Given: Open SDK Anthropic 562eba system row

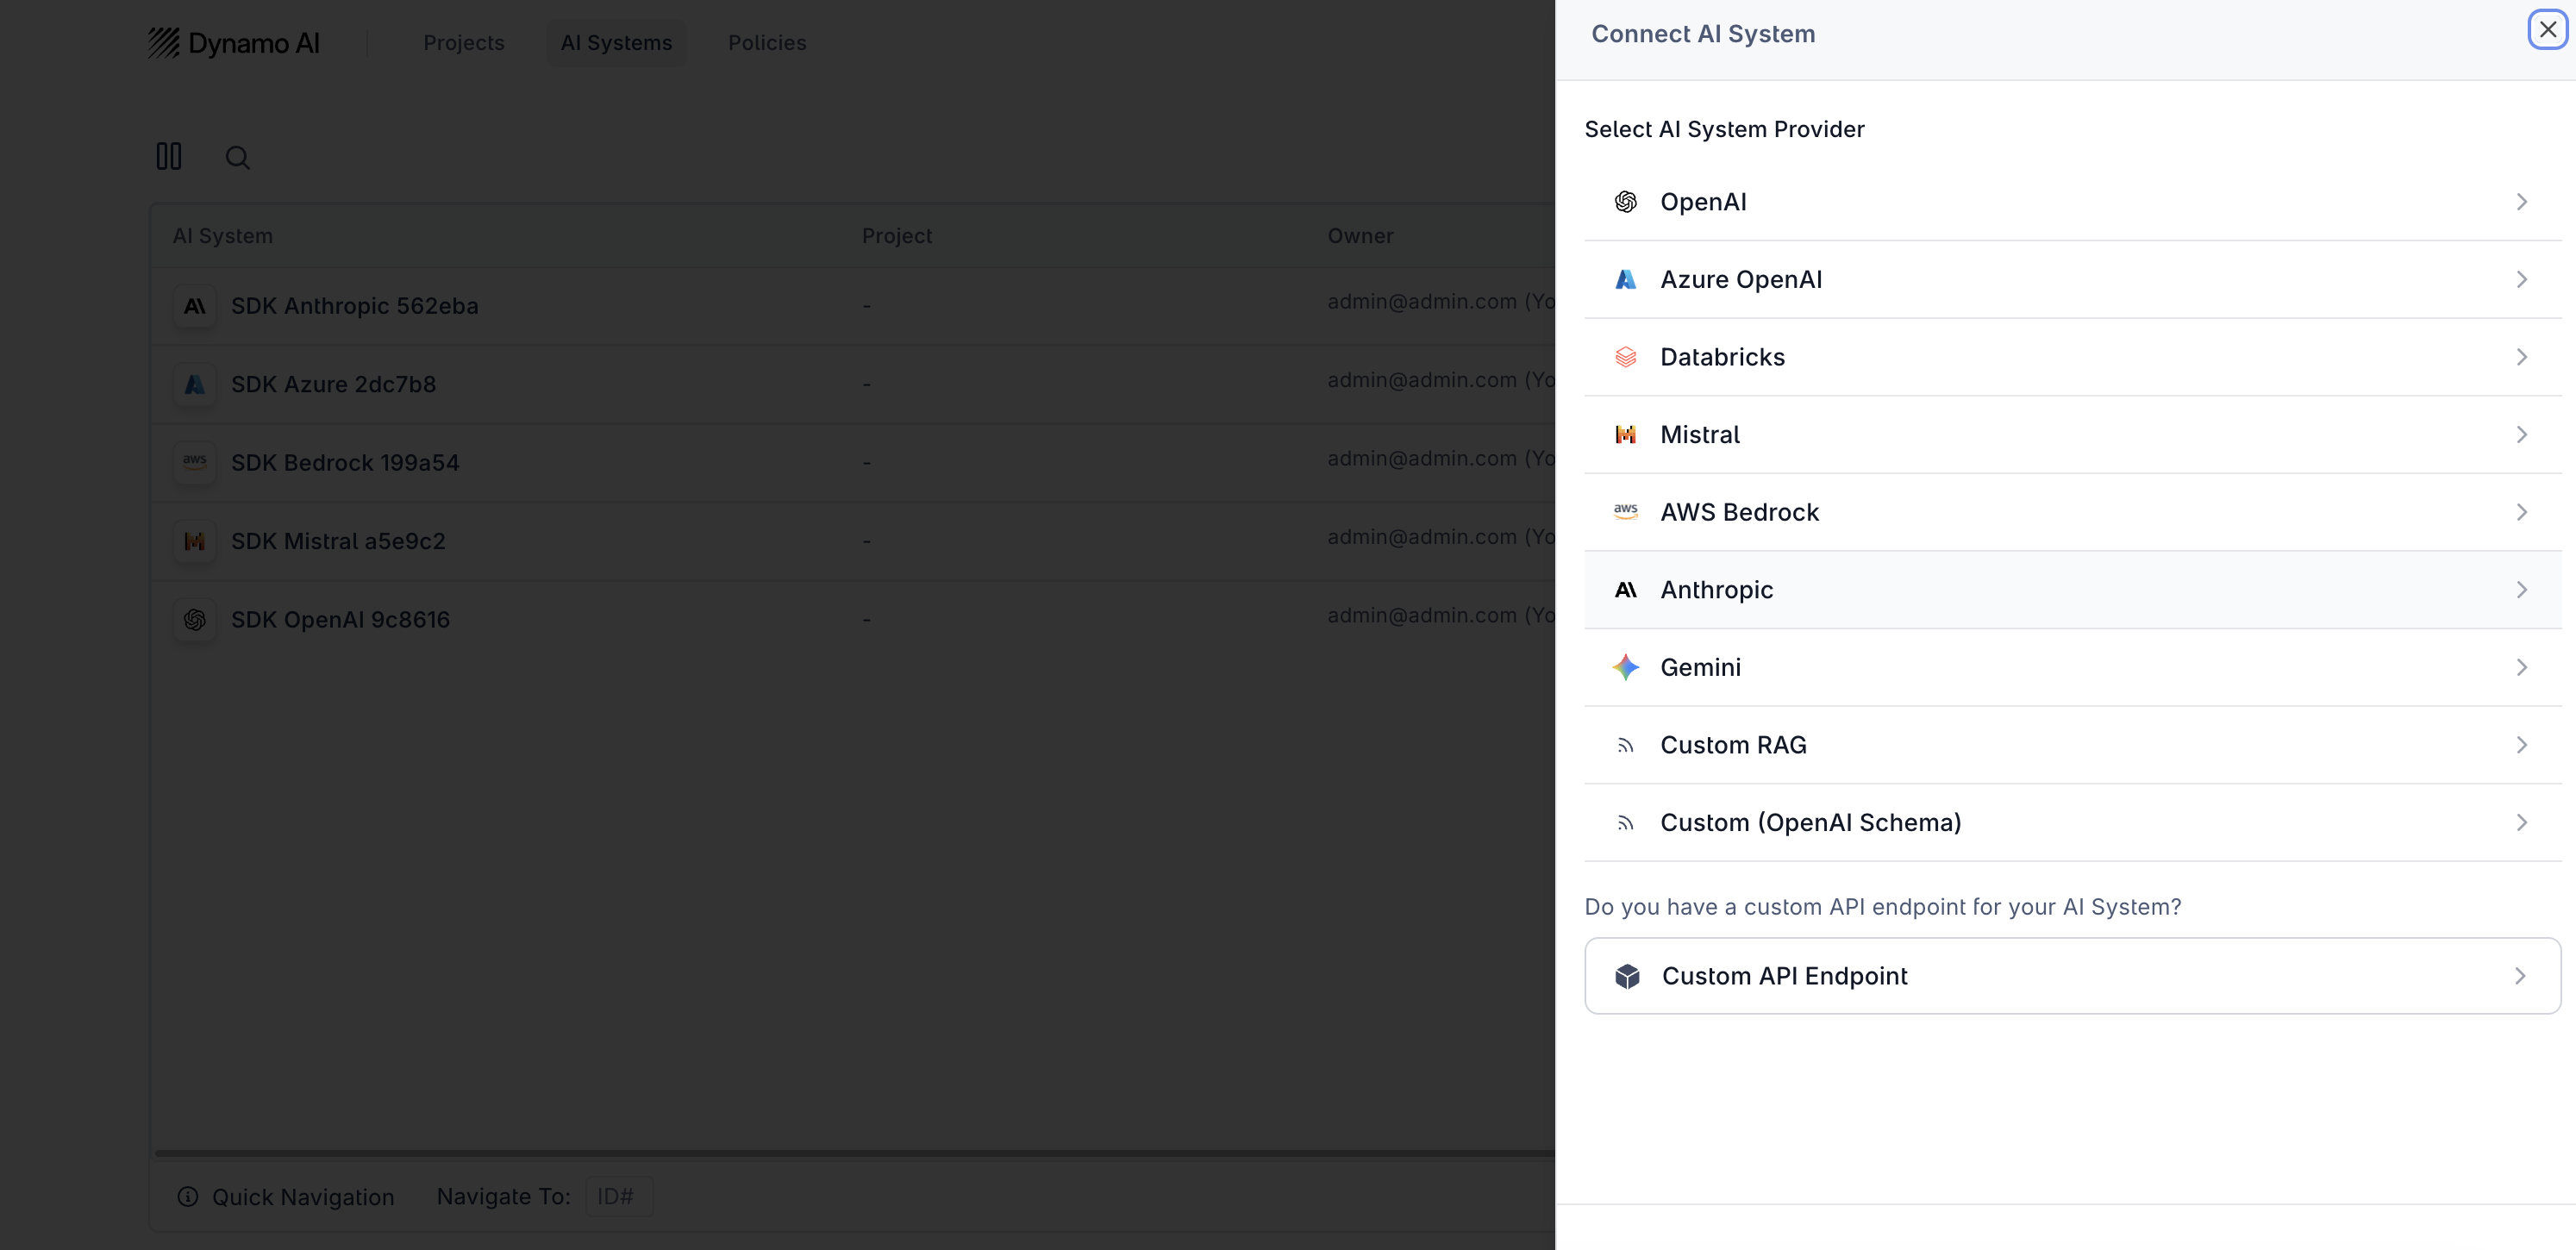Looking at the screenshot, I should (355, 306).
